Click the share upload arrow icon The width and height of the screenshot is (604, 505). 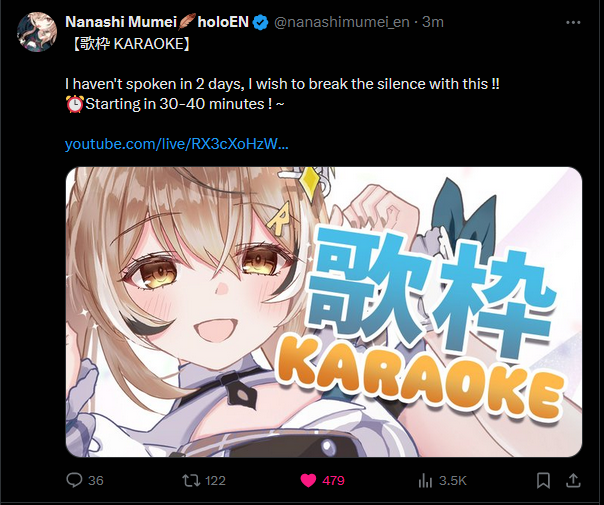(x=573, y=480)
